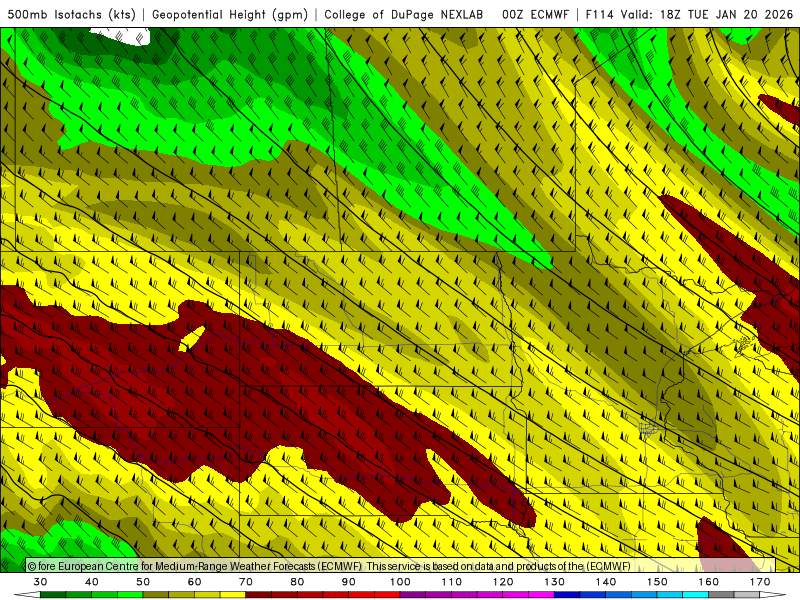Viewport: 800px width, 600px height.
Task: Click the legend value '120'
Action: 503,582
